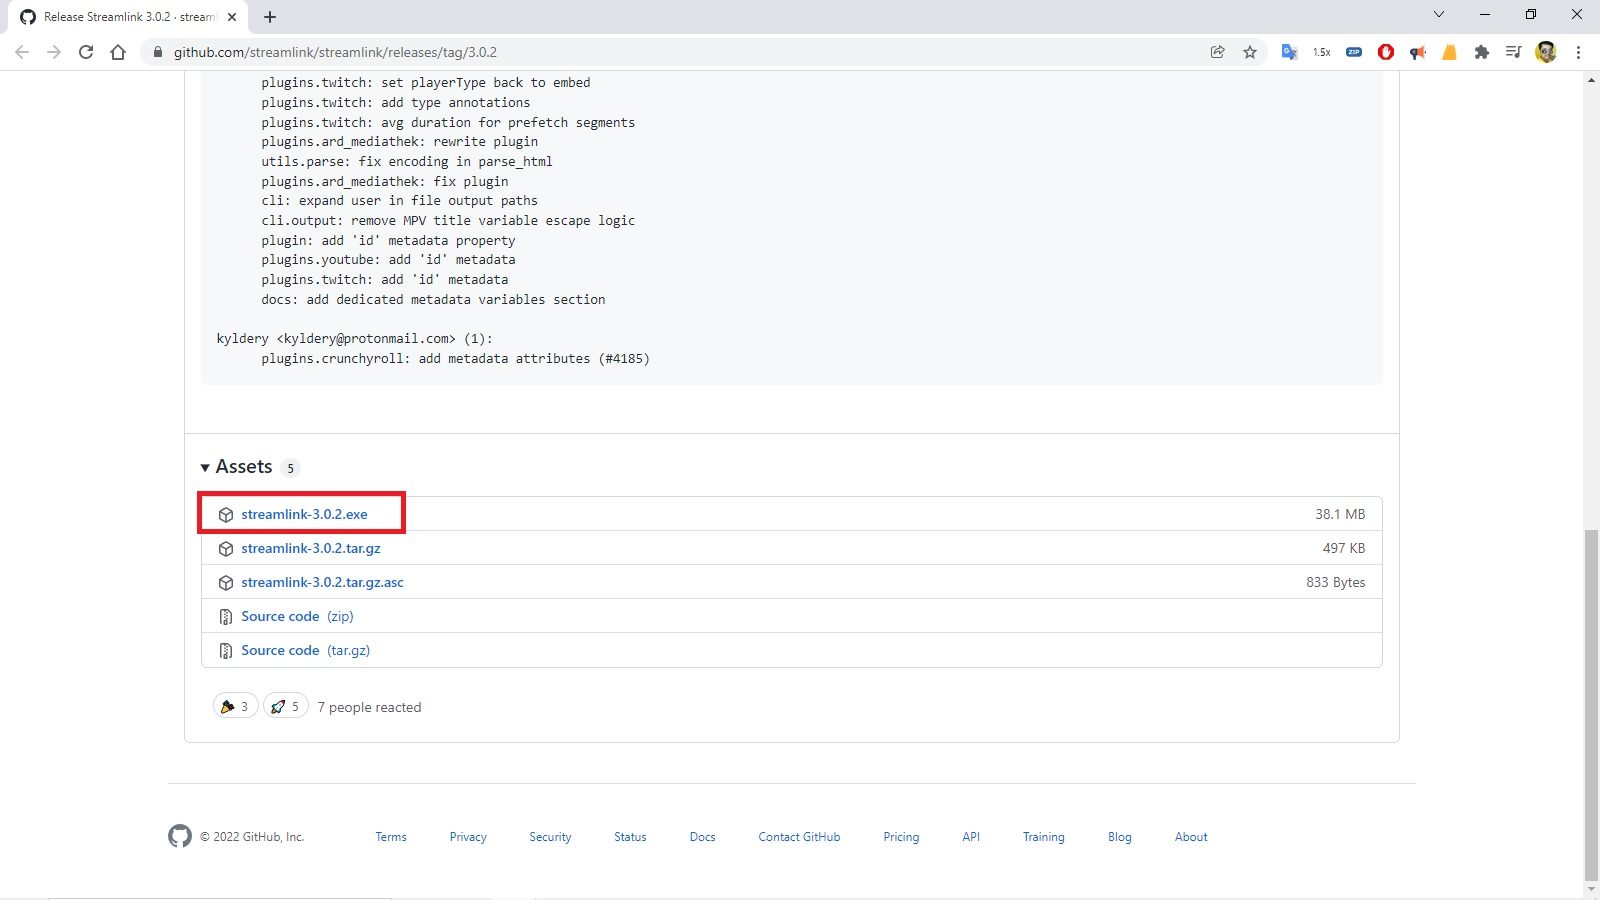This screenshot has height=900, width=1600.
Task: Click the Assets count badge 5
Action: (291, 468)
